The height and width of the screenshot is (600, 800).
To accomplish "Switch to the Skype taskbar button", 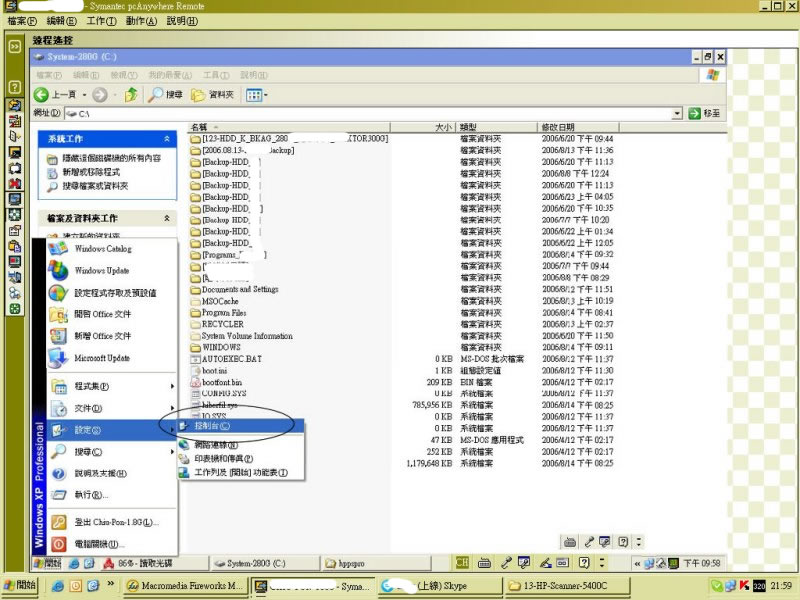I will pos(438,586).
